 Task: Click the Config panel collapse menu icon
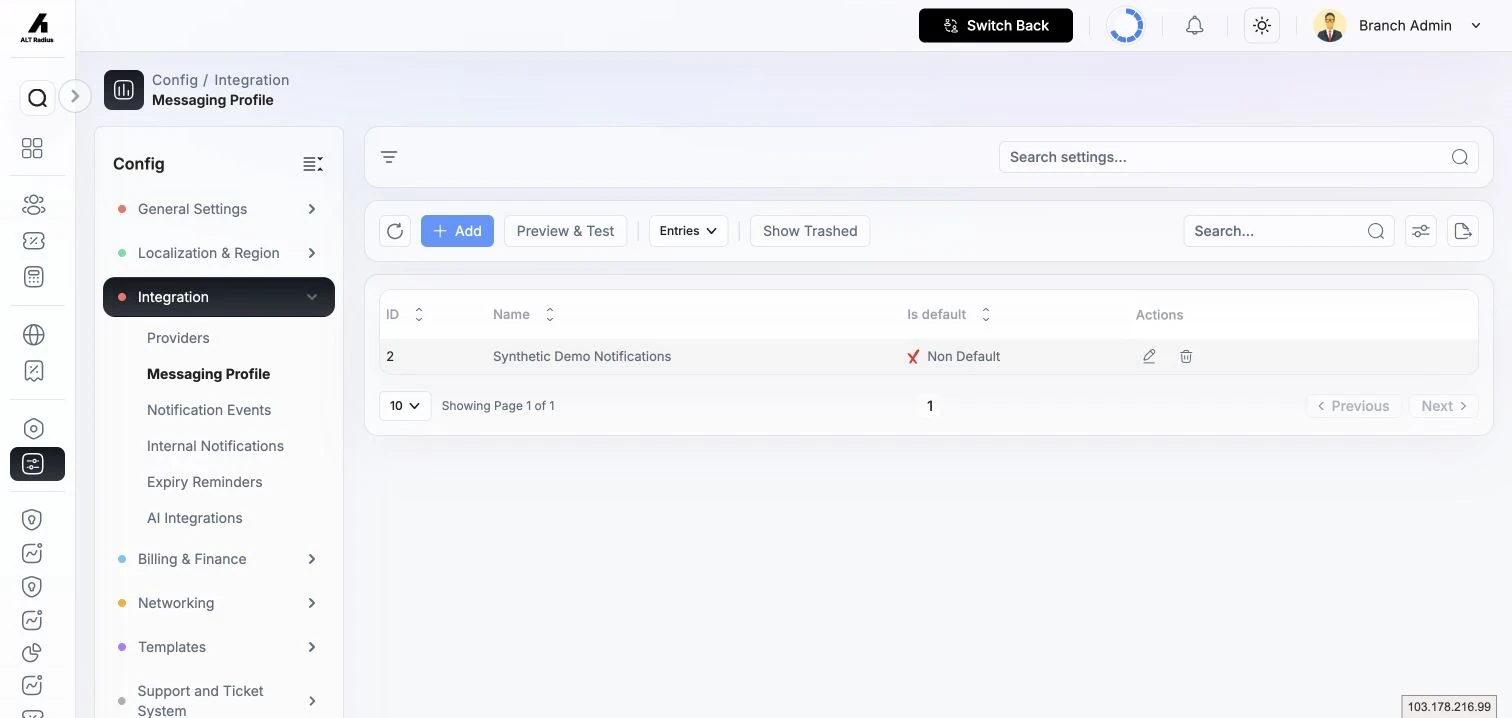coord(313,164)
